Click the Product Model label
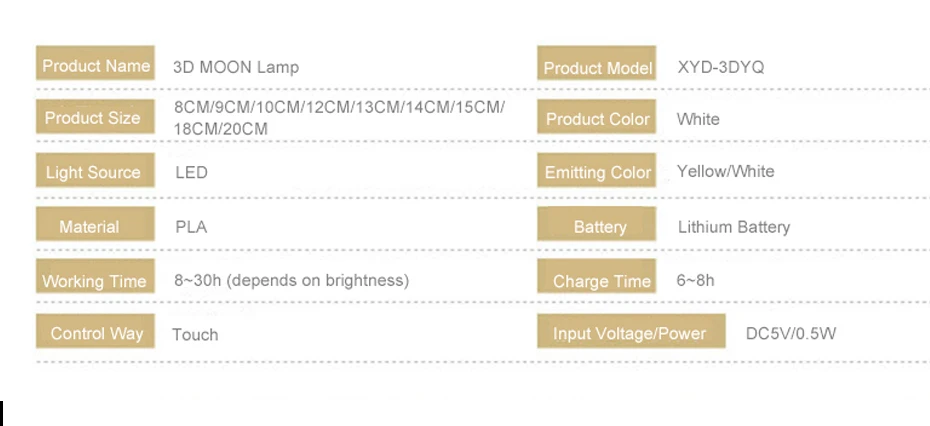Image resolution: width=930 pixels, height=426 pixels. click(x=597, y=67)
